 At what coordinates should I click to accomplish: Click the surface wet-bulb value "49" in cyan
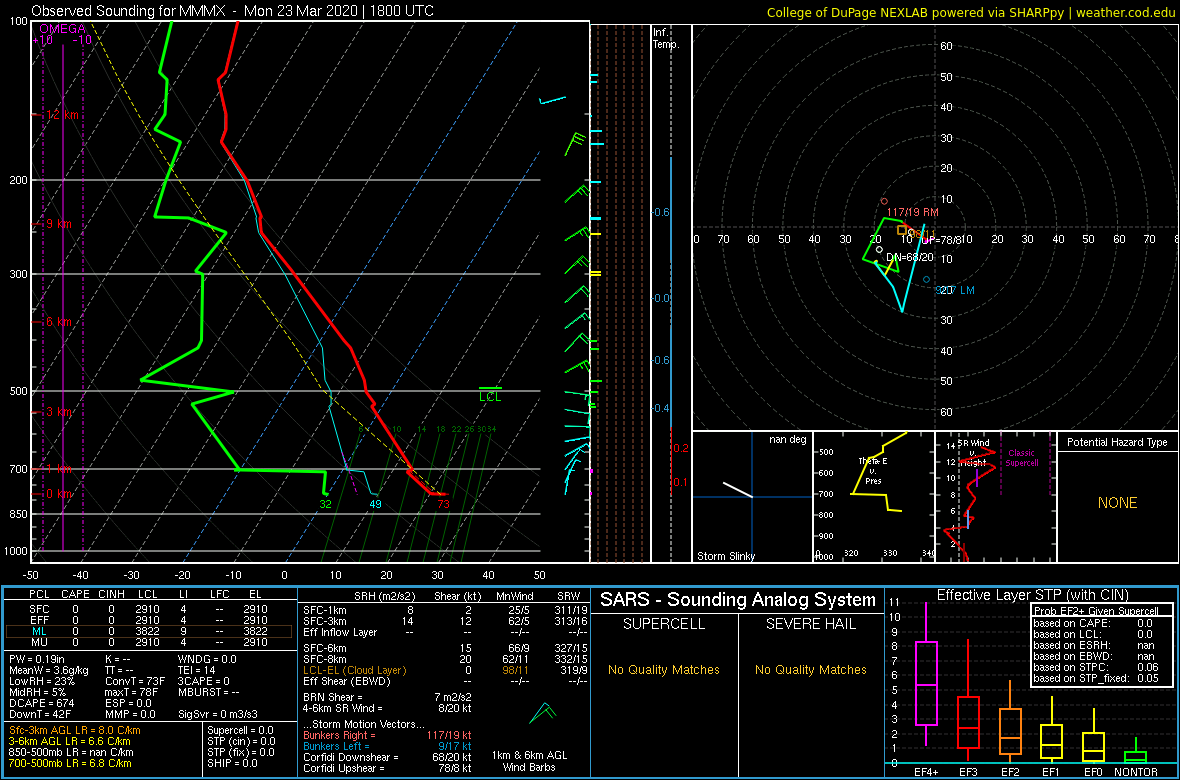click(x=375, y=504)
